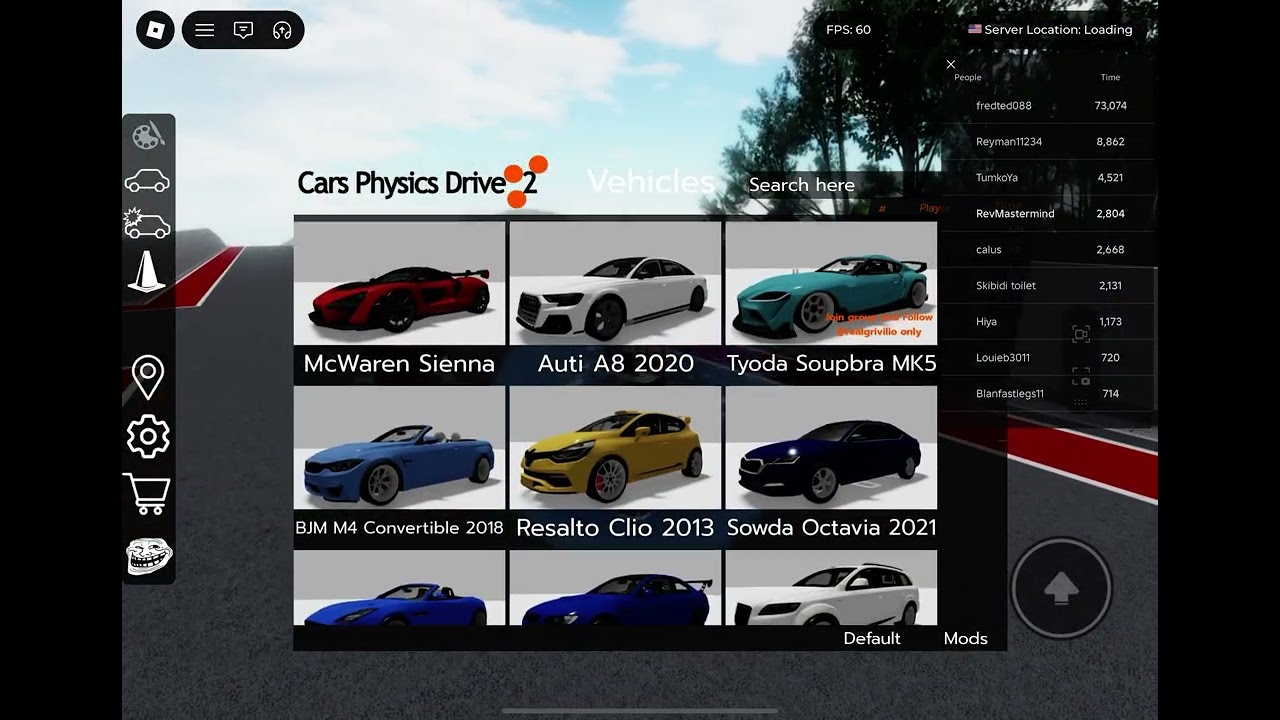Click the Vehicles heading
This screenshot has width=1280, height=720.
[651, 182]
